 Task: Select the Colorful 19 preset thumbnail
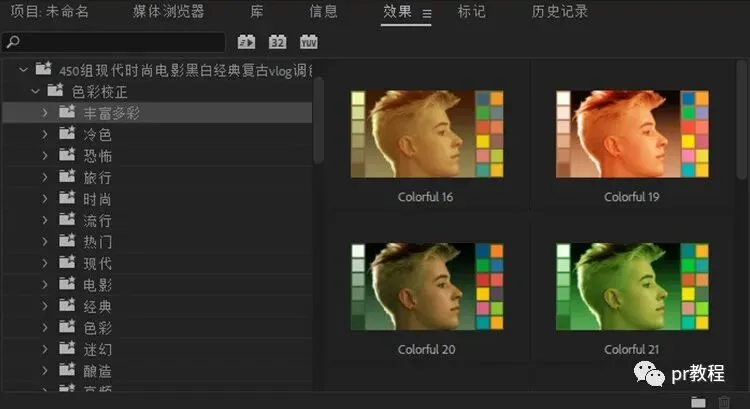pos(632,134)
